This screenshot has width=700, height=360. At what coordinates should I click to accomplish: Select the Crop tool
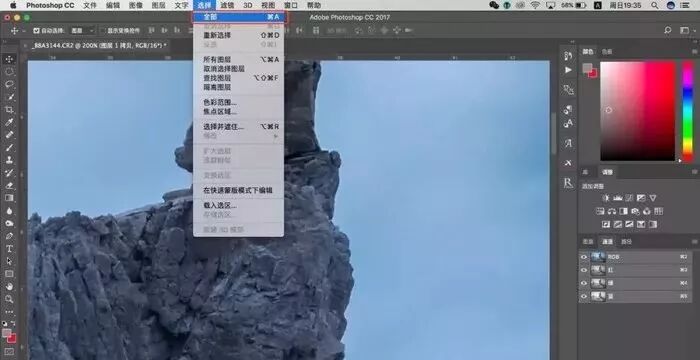(9, 109)
